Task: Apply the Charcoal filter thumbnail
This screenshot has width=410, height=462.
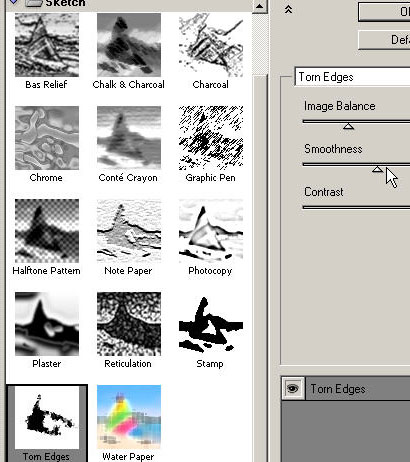Action: pyautogui.click(x=211, y=45)
